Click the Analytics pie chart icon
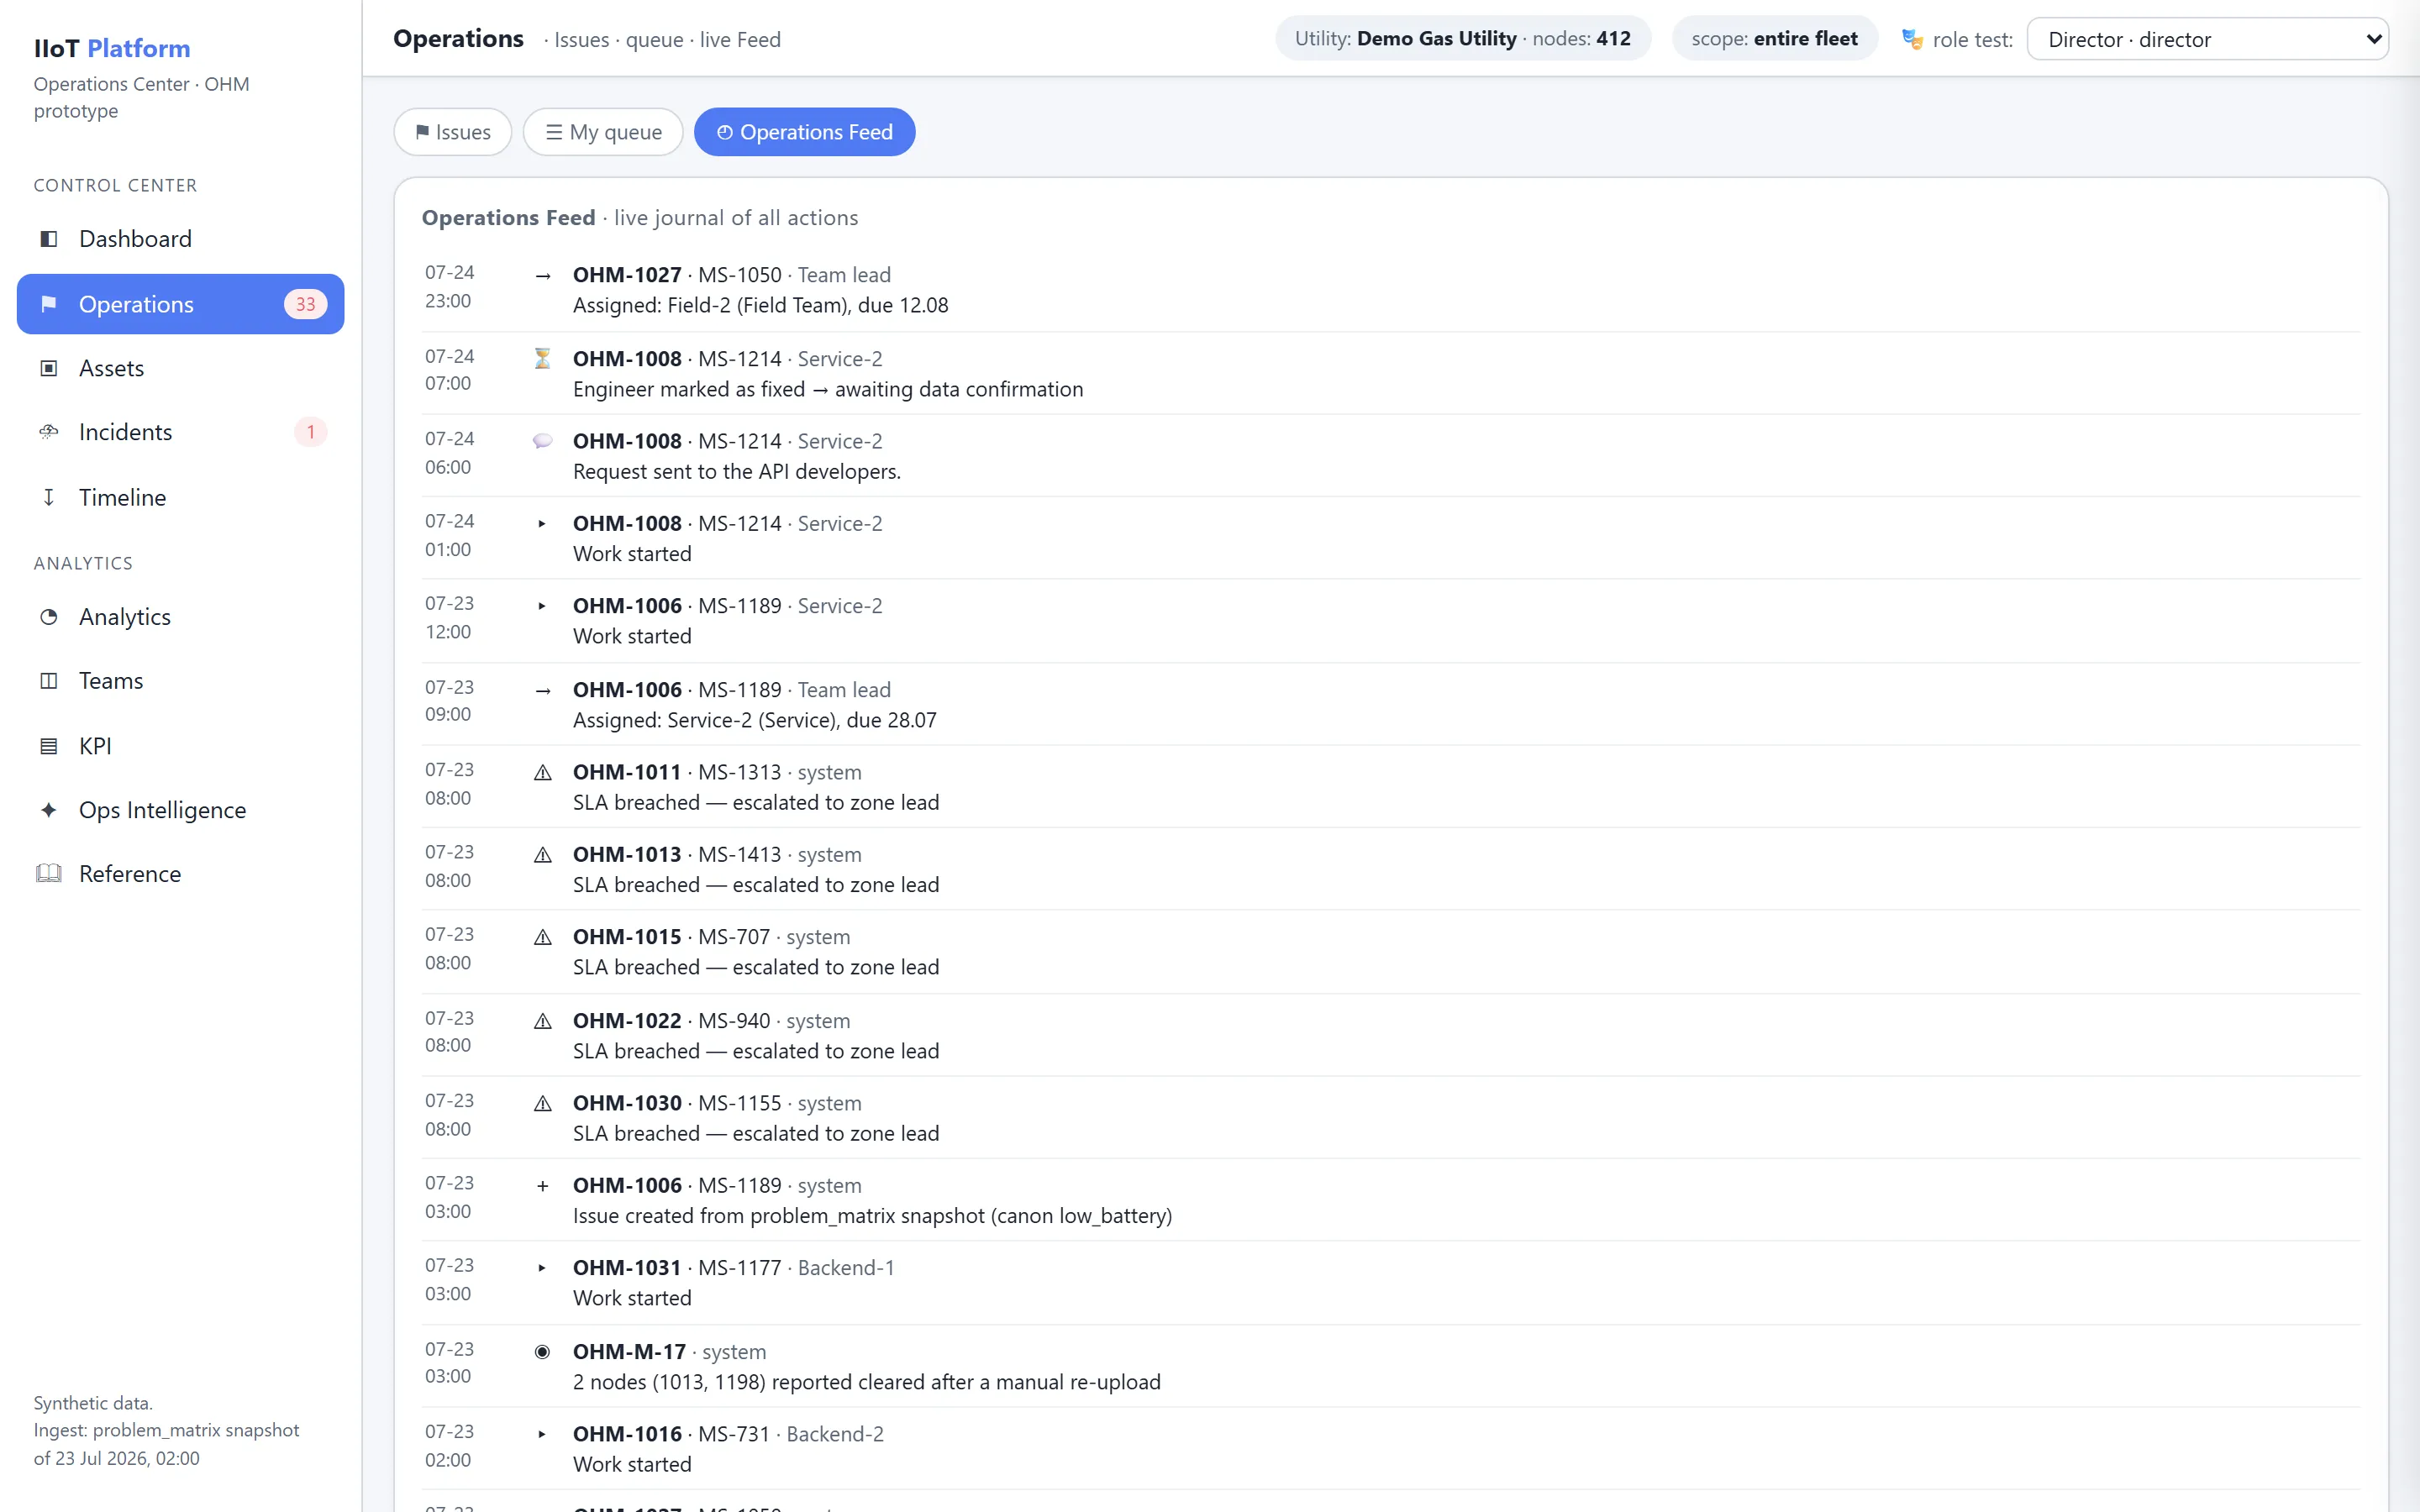Screen dimensions: 2420x1512 48,617
